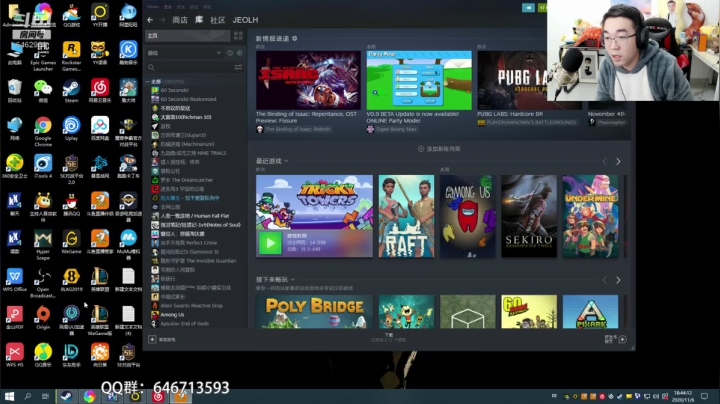
Task: Go back with the Steam back arrow
Action: tap(150, 20)
